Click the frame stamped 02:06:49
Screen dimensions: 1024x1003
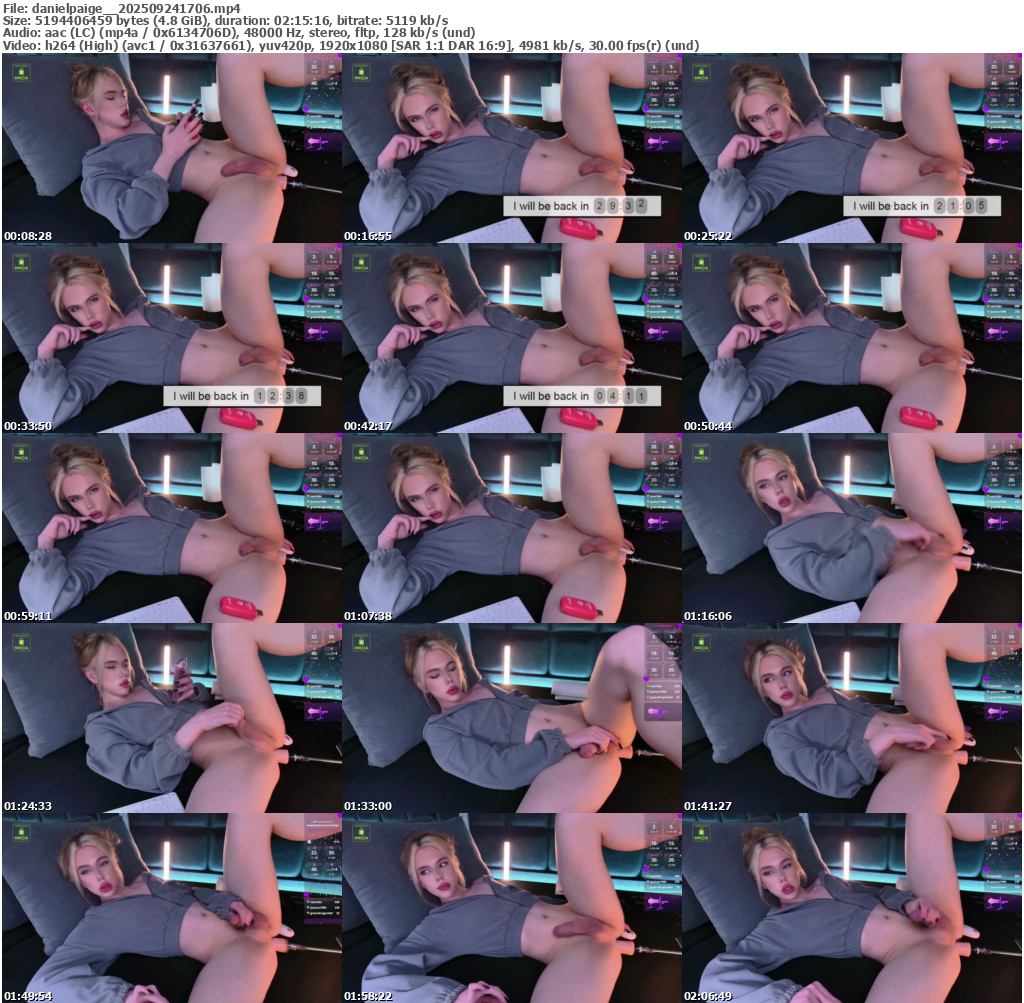pos(852,908)
